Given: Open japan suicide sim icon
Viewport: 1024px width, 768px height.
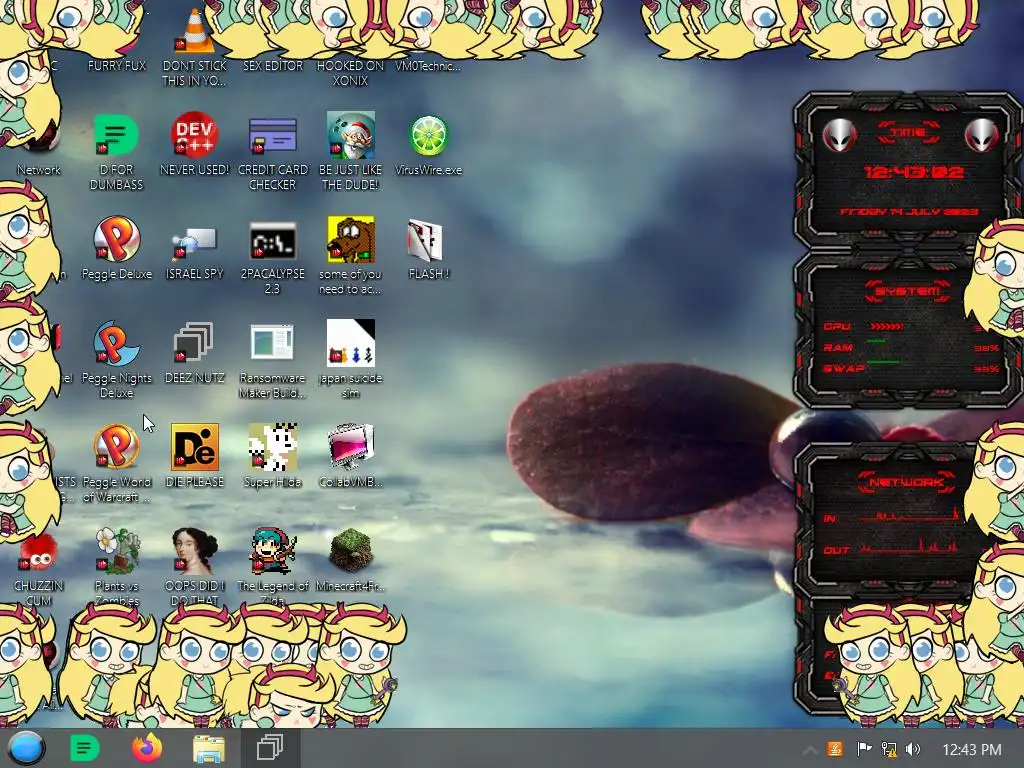Looking at the screenshot, I should 351,343.
